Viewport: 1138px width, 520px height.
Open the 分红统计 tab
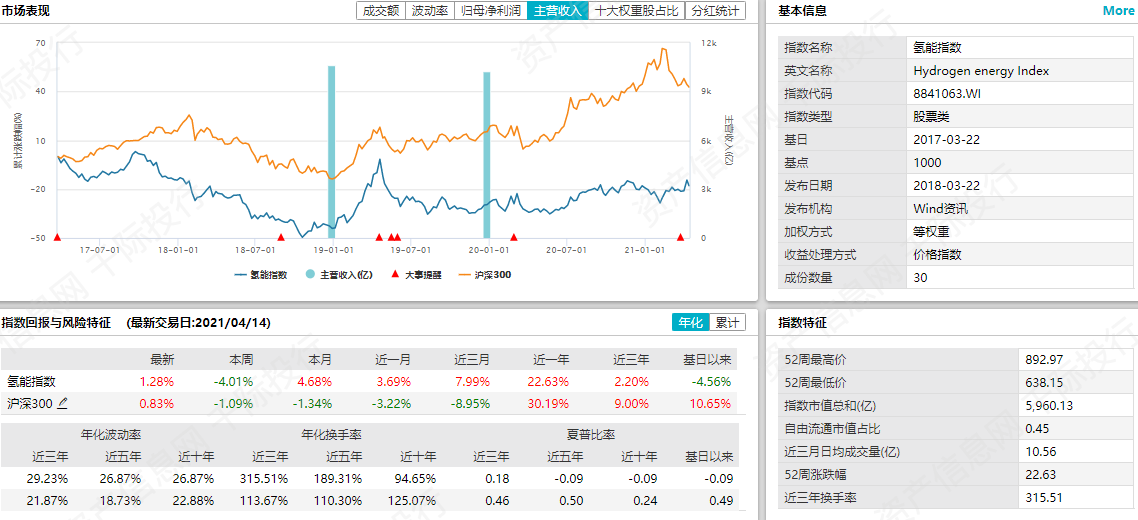[715, 11]
